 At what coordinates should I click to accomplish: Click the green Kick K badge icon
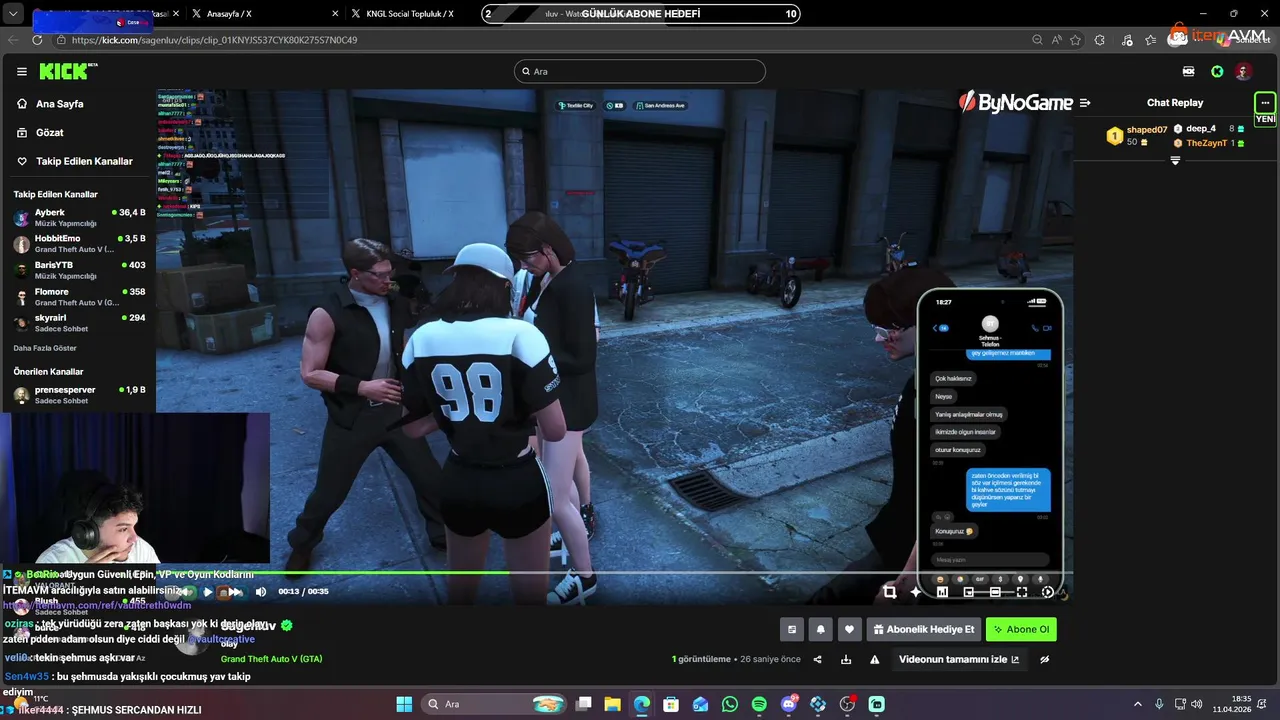tap(1217, 71)
